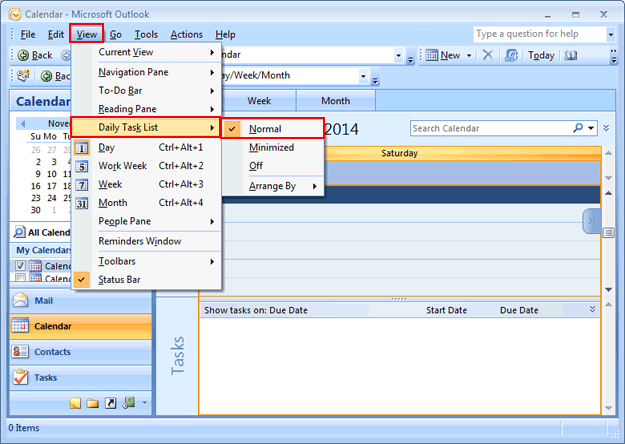This screenshot has height=444, width=625.
Task: Click the search magnifier icon
Action: (x=578, y=128)
